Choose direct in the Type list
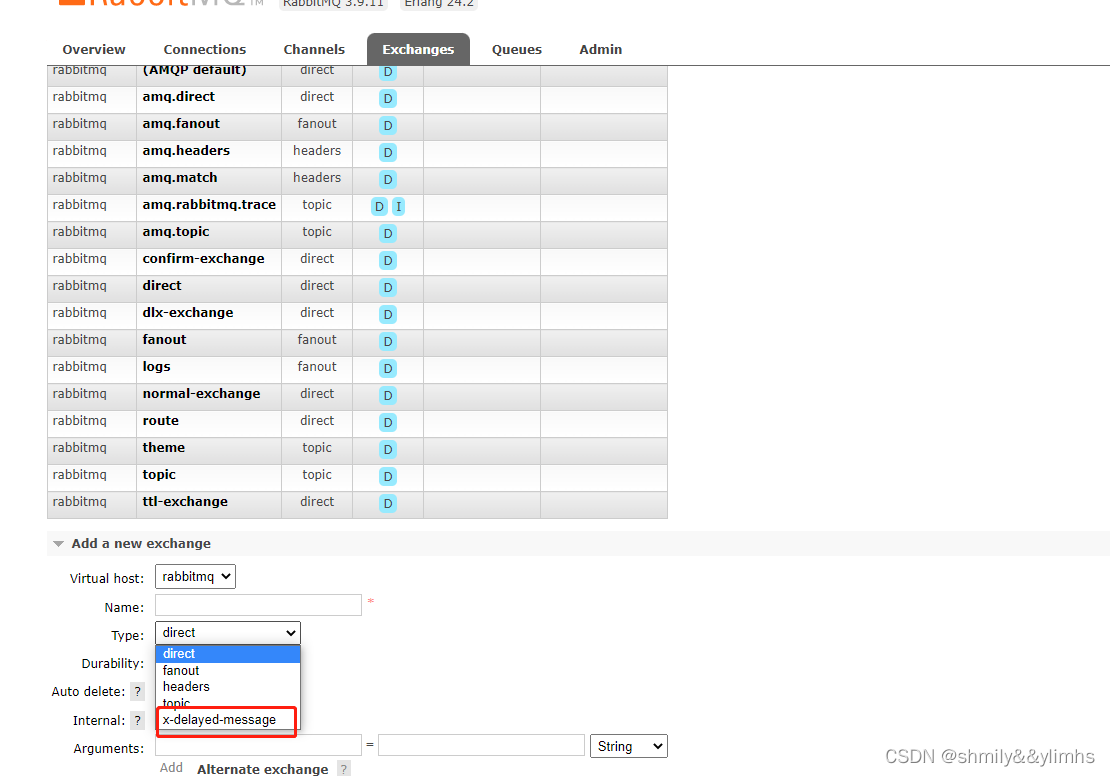1110x776 pixels. [x=228, y=654]
